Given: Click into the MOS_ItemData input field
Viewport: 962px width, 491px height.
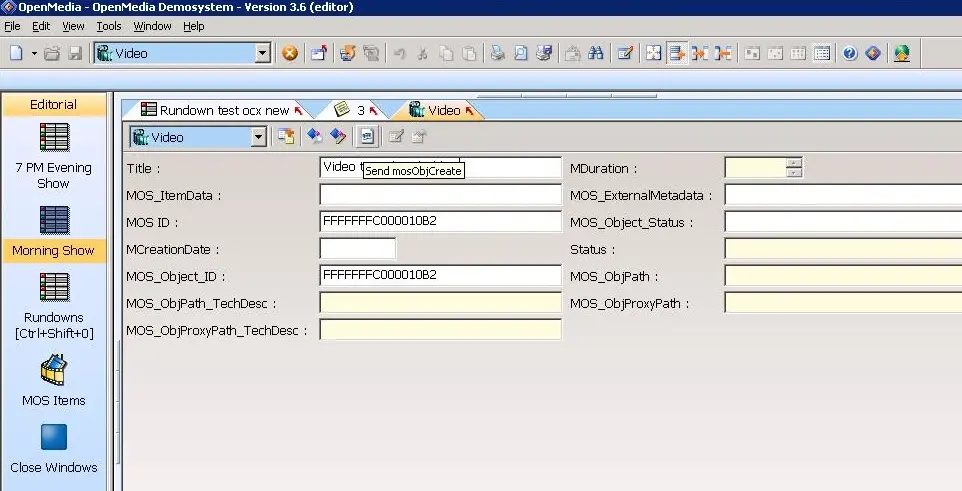Looking at the screenshot, I should 440,195.
